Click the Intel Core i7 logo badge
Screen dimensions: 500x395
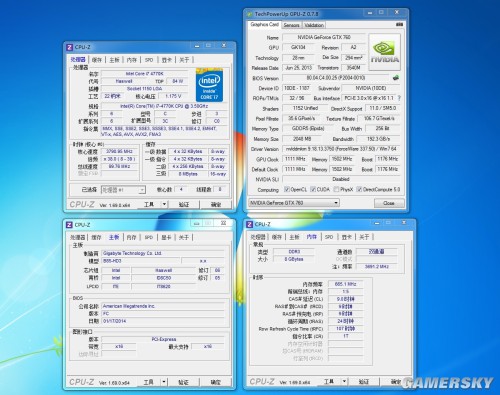pyautogui.click(x=209, y=85)
